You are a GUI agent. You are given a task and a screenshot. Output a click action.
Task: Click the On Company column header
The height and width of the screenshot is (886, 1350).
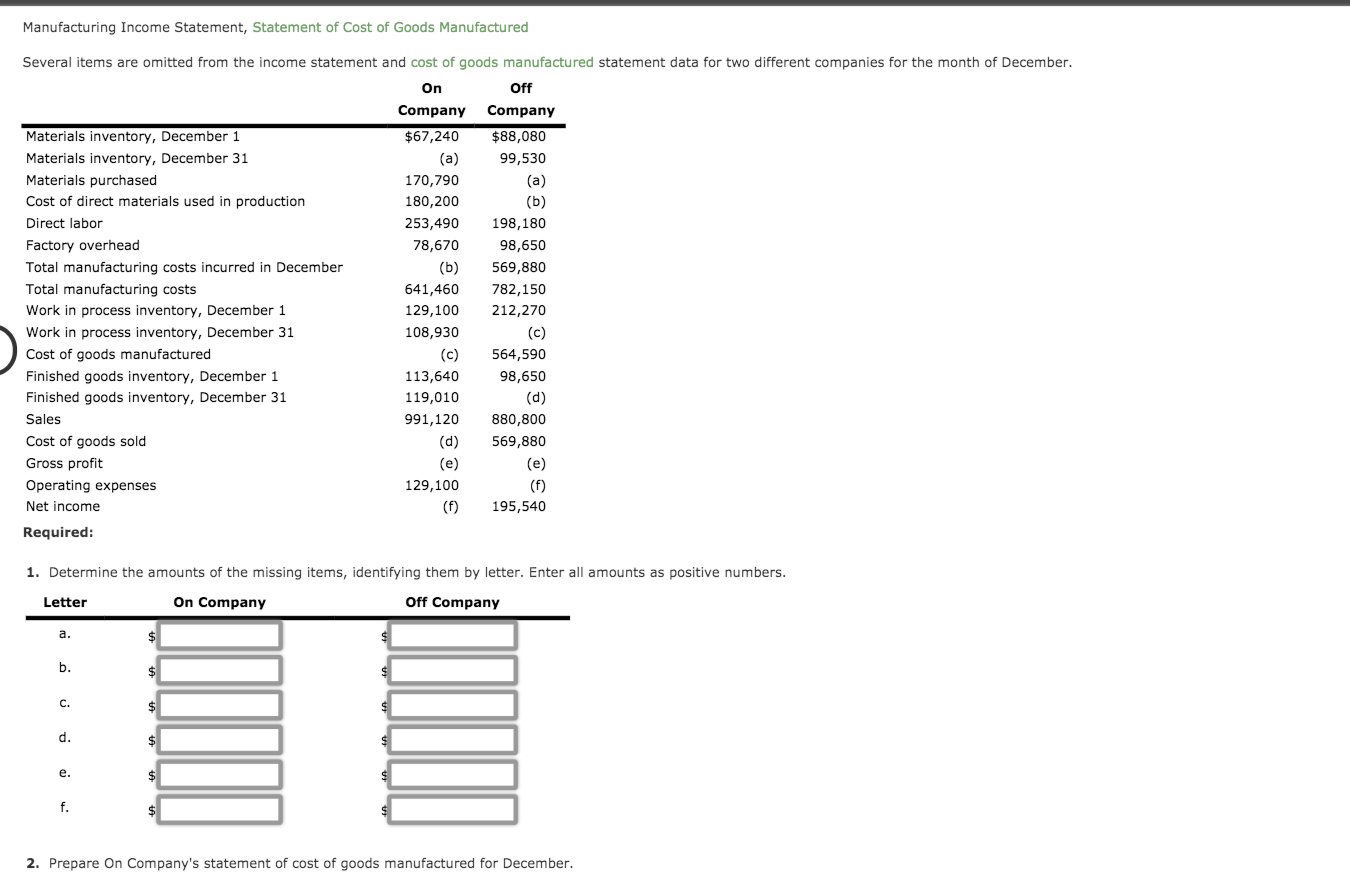[431, 99]
